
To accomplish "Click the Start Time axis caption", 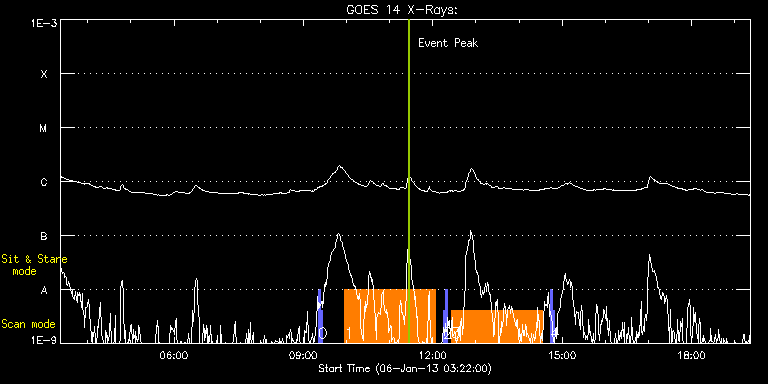I will tap(405, 368).
